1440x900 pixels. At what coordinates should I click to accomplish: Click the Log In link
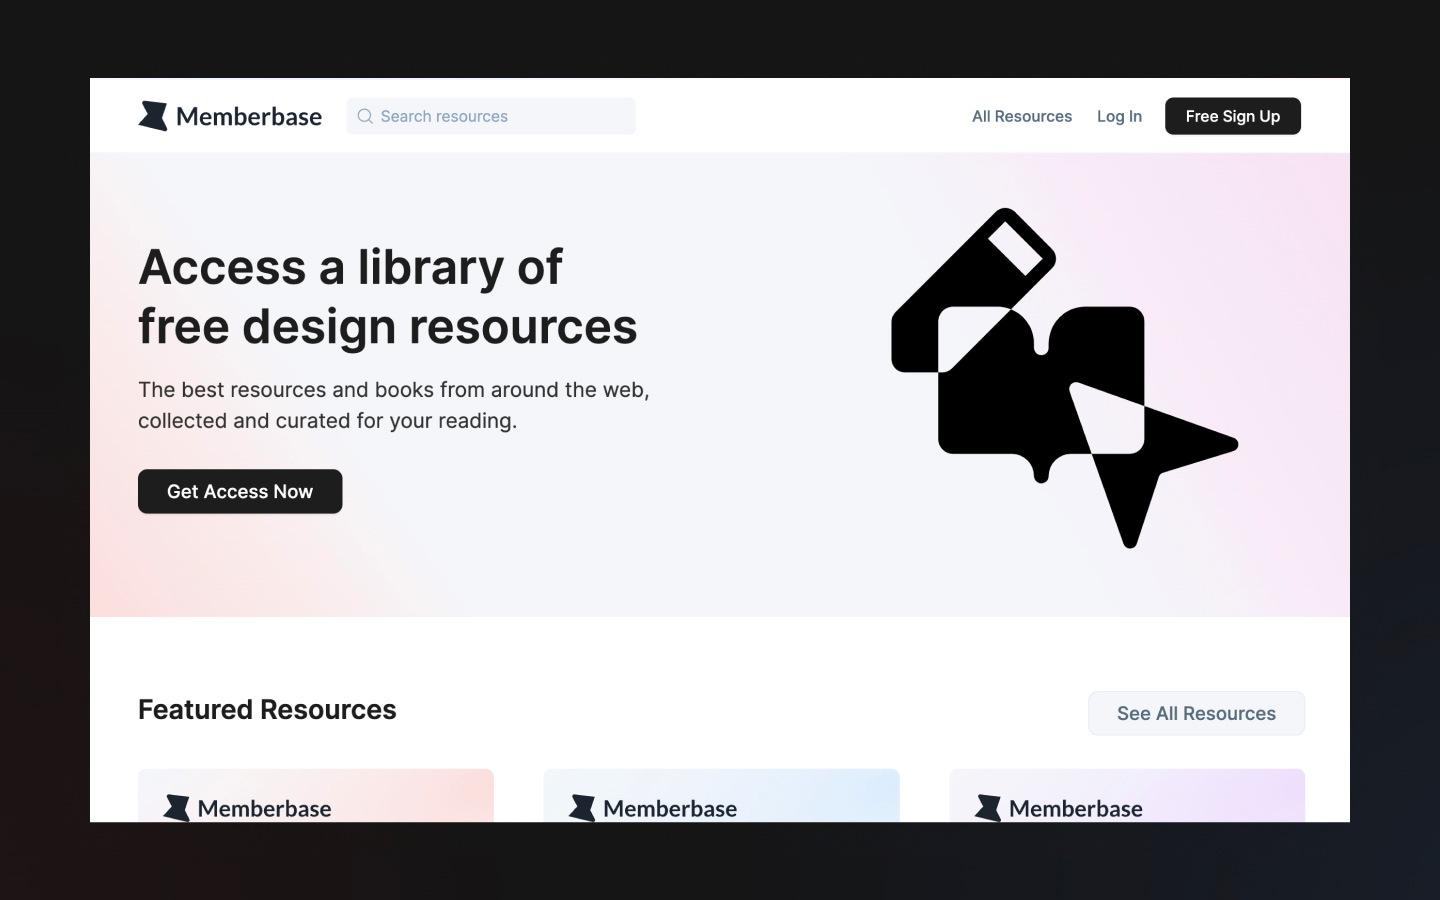[1119, 116]
